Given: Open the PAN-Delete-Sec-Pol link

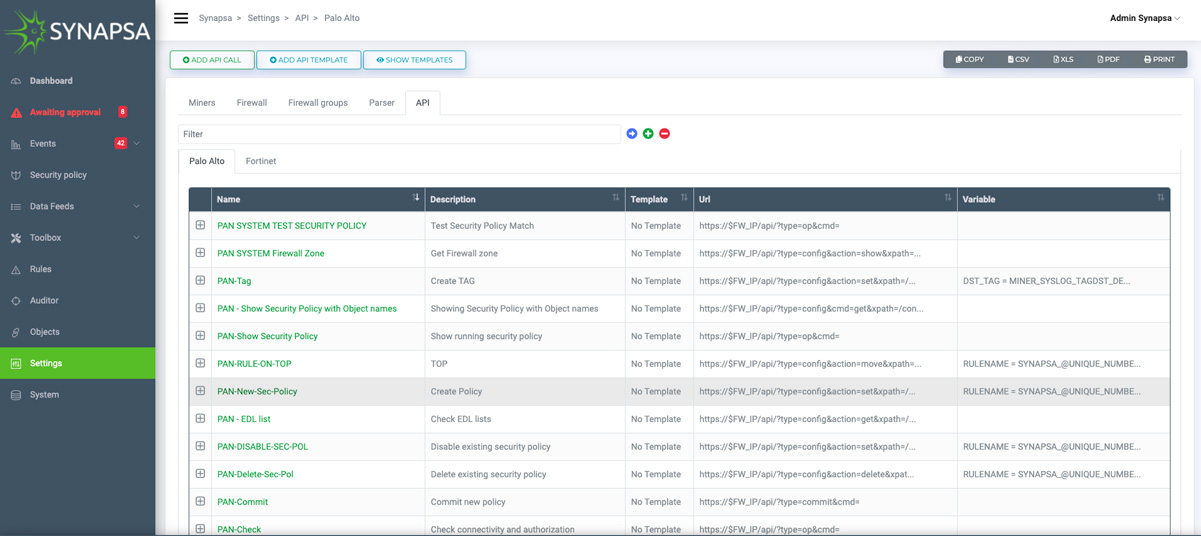Looking at the screenshot, I should click(x=255, y=474).
